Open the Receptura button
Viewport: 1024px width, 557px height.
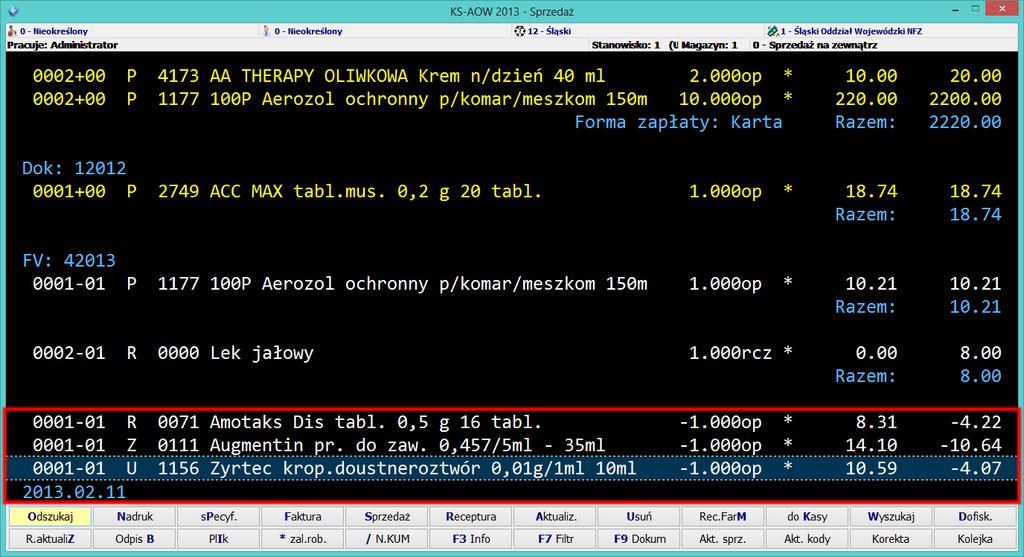click(x=471, y=517)
